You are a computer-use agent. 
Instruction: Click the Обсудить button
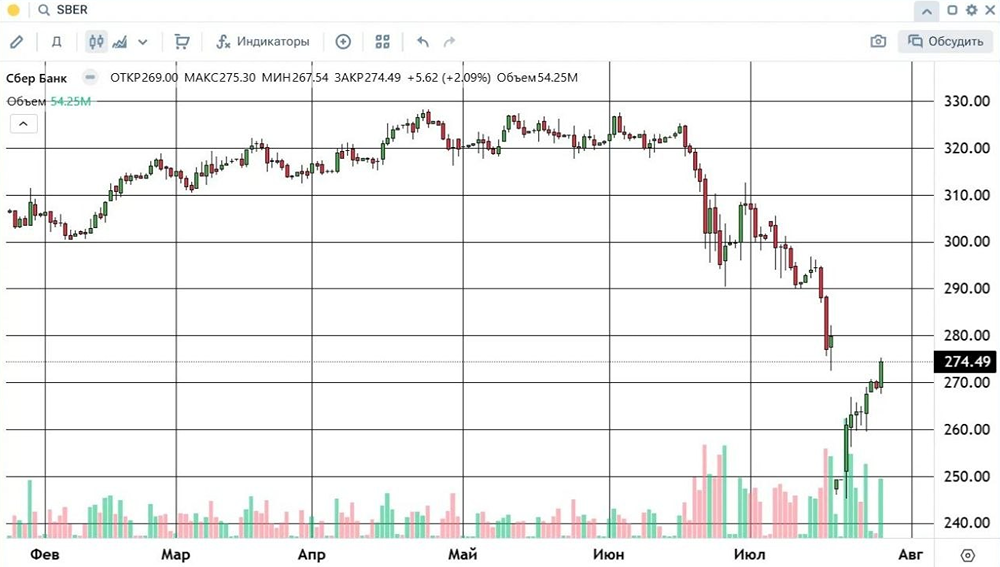946,41
